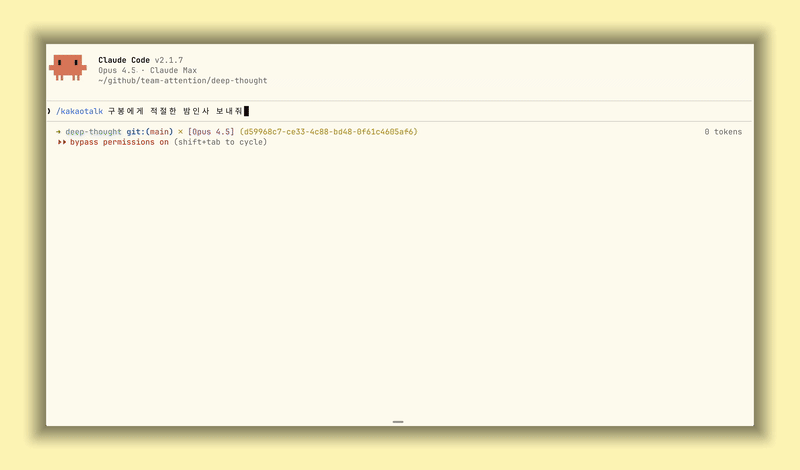Click the yellow × git dirty marker

(180, 132)
